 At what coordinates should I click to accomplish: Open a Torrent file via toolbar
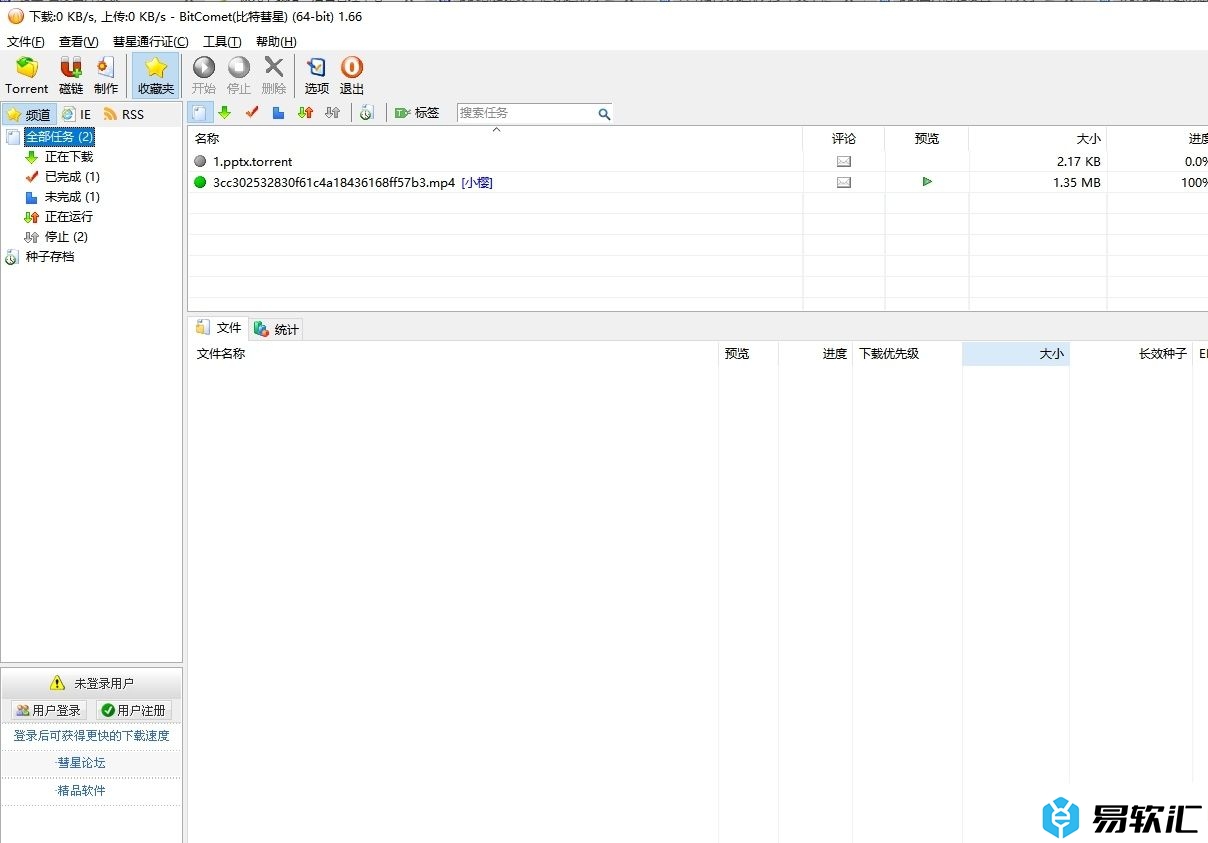point(27,76)
